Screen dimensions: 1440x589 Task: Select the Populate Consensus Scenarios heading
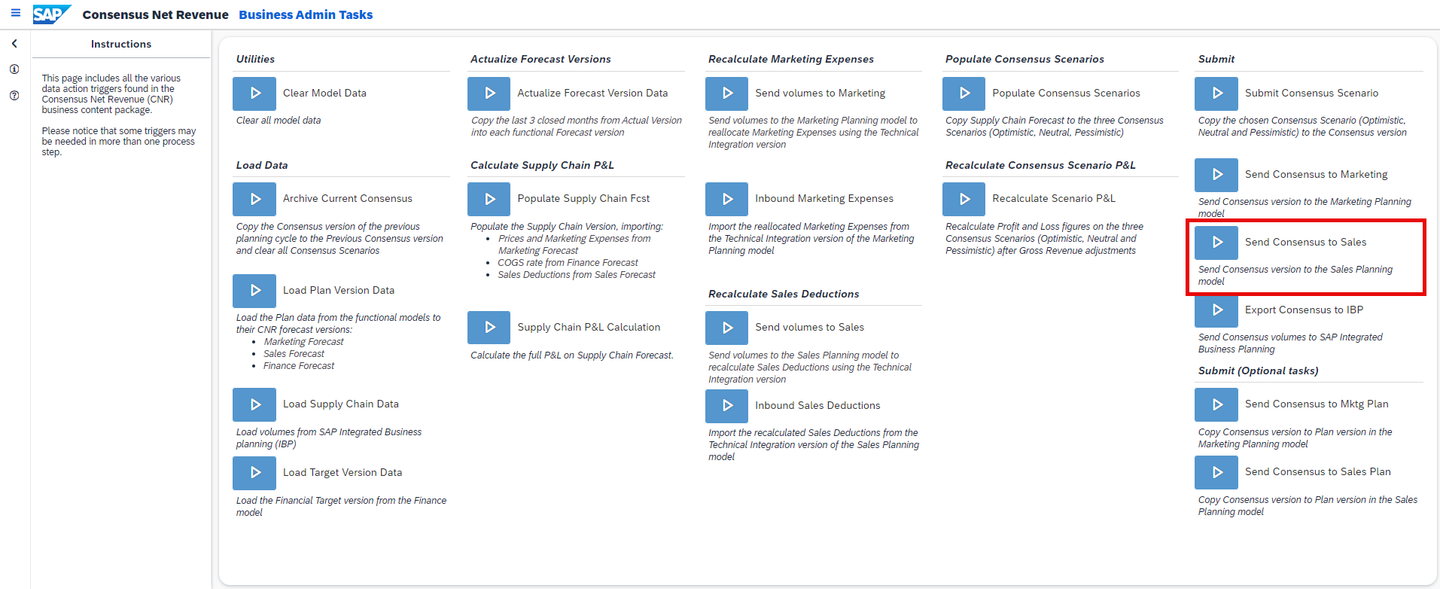pyautogui.click(x=1025, y=59)
